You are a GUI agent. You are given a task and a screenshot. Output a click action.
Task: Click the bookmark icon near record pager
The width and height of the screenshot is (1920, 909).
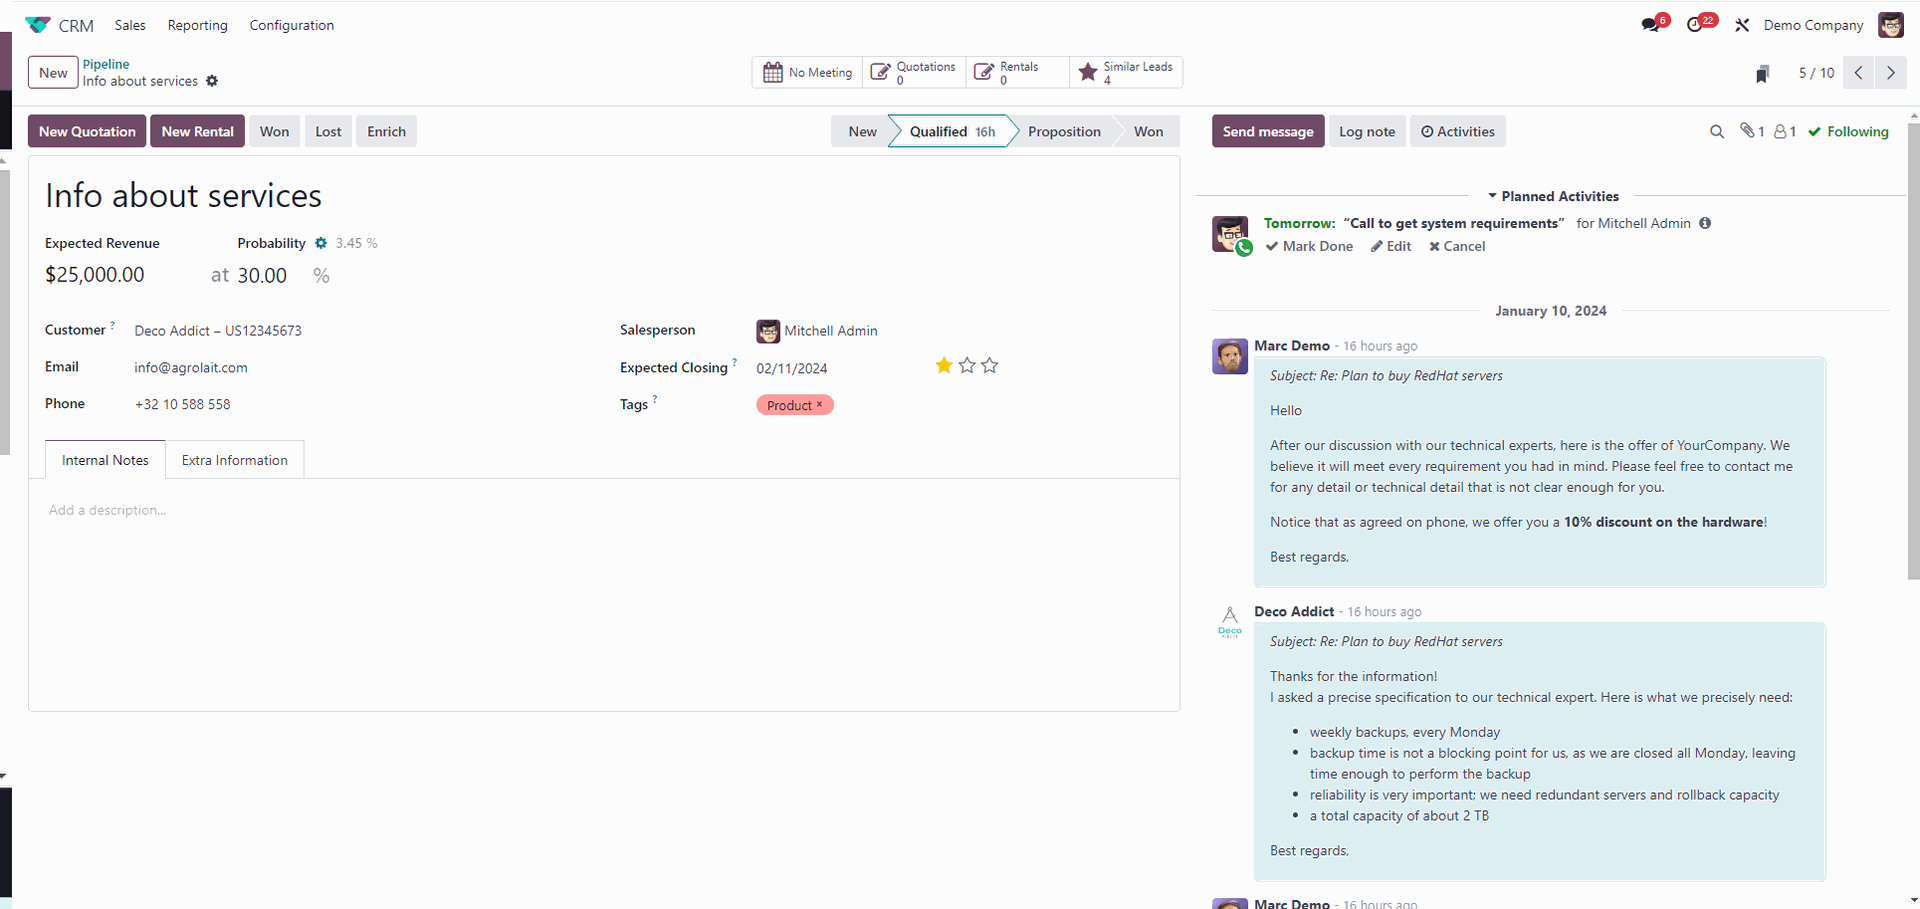click(x=1762, y=73)
